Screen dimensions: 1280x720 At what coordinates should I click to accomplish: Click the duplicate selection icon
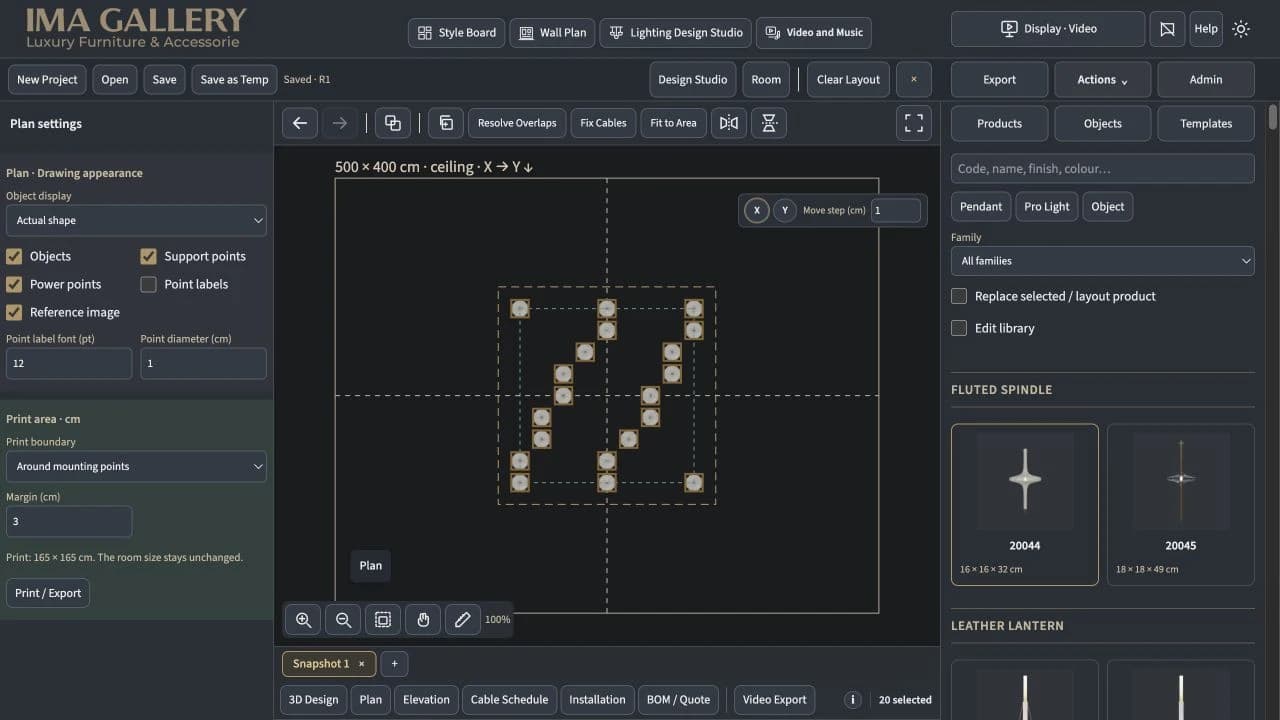point(446,123)
